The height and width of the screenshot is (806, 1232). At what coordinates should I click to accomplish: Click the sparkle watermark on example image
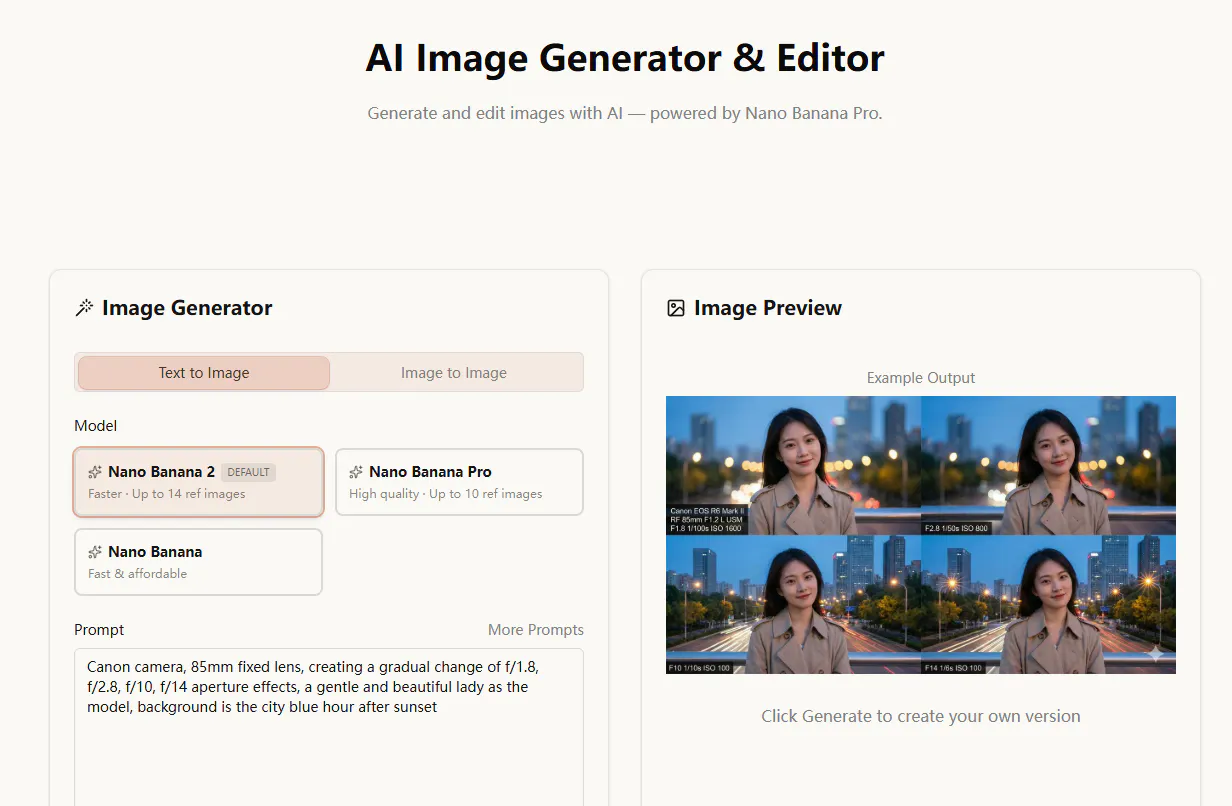coord(1155,654)
